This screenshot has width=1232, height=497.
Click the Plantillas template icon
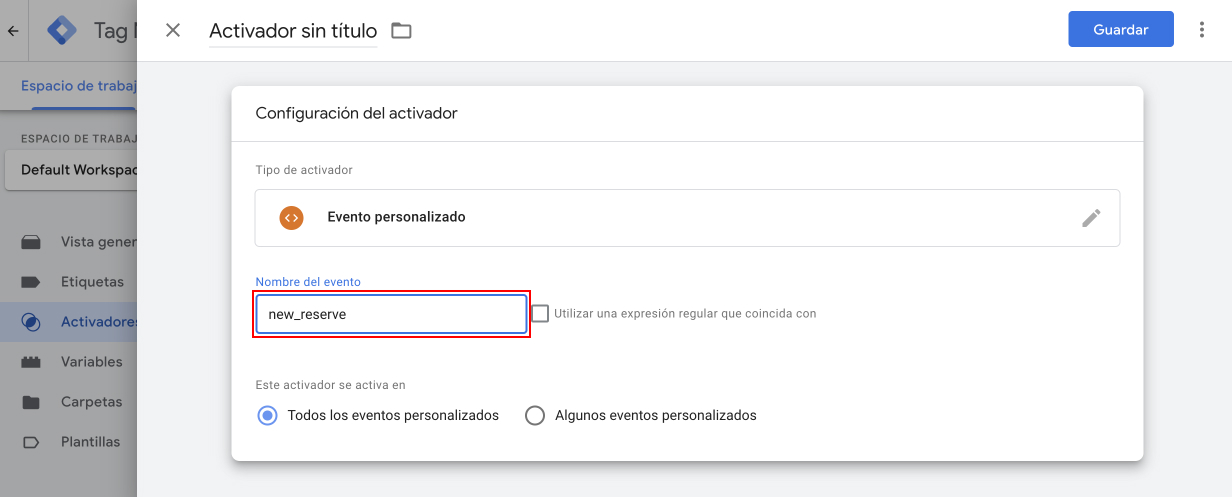coord(31,442)
